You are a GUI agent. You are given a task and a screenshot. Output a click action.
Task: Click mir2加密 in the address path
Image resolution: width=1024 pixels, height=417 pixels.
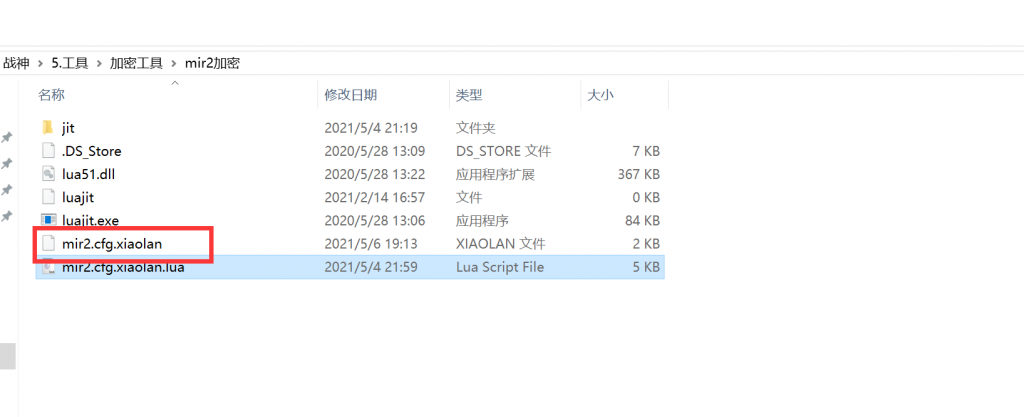click(x=214, y=63)
